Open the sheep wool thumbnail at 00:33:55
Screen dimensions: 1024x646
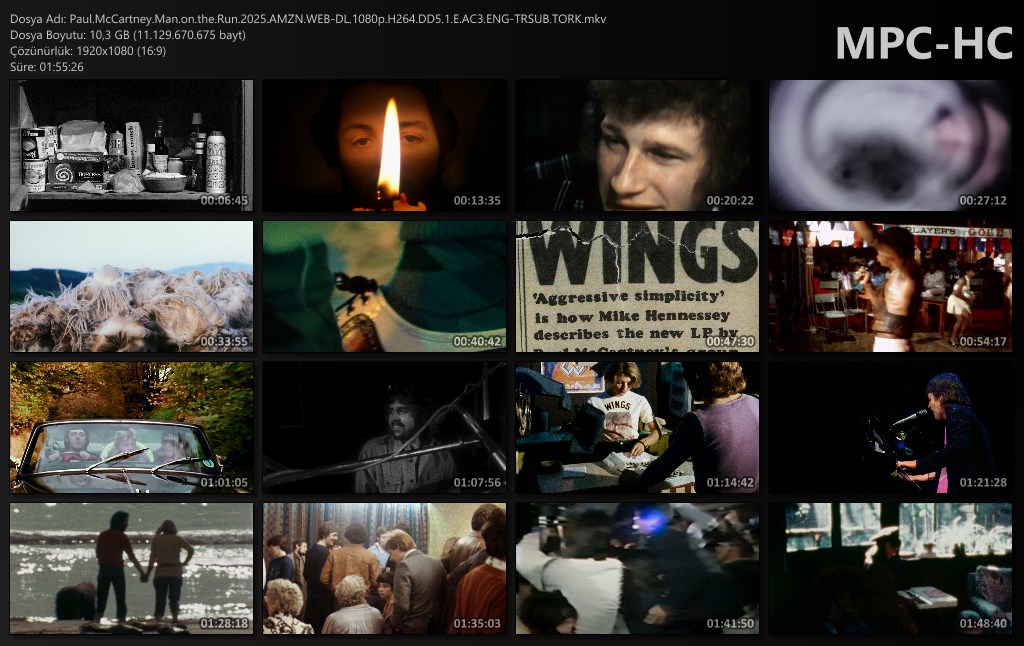point(131,286)
